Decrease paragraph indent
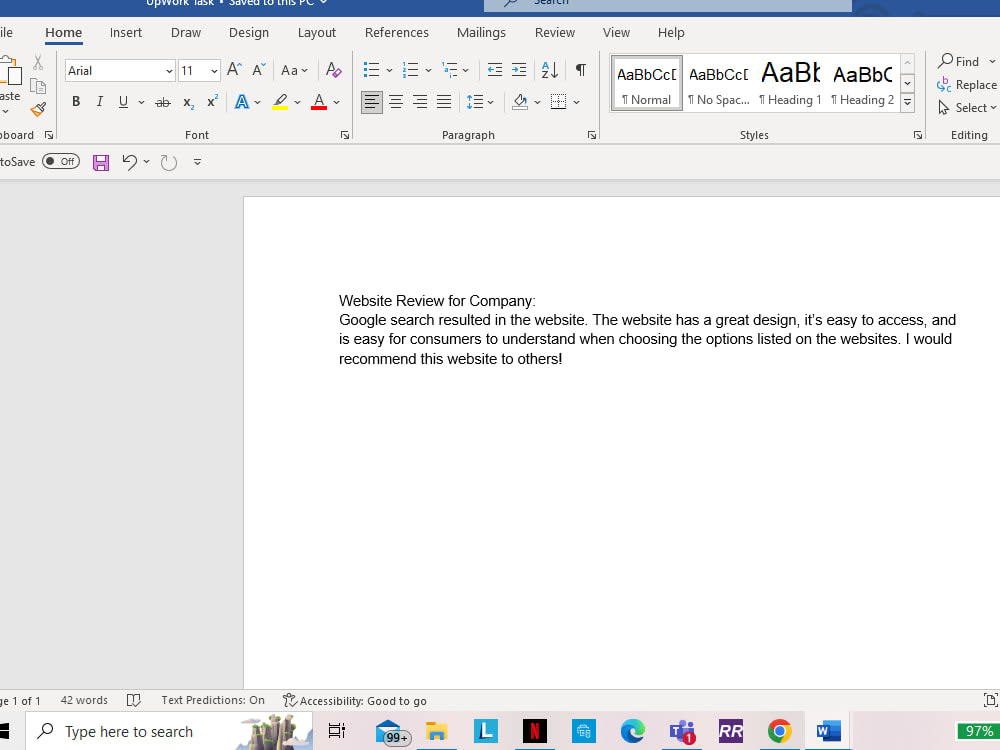Image resolution: width=1000 pixels, height=750 pixels. click(494, 70)
